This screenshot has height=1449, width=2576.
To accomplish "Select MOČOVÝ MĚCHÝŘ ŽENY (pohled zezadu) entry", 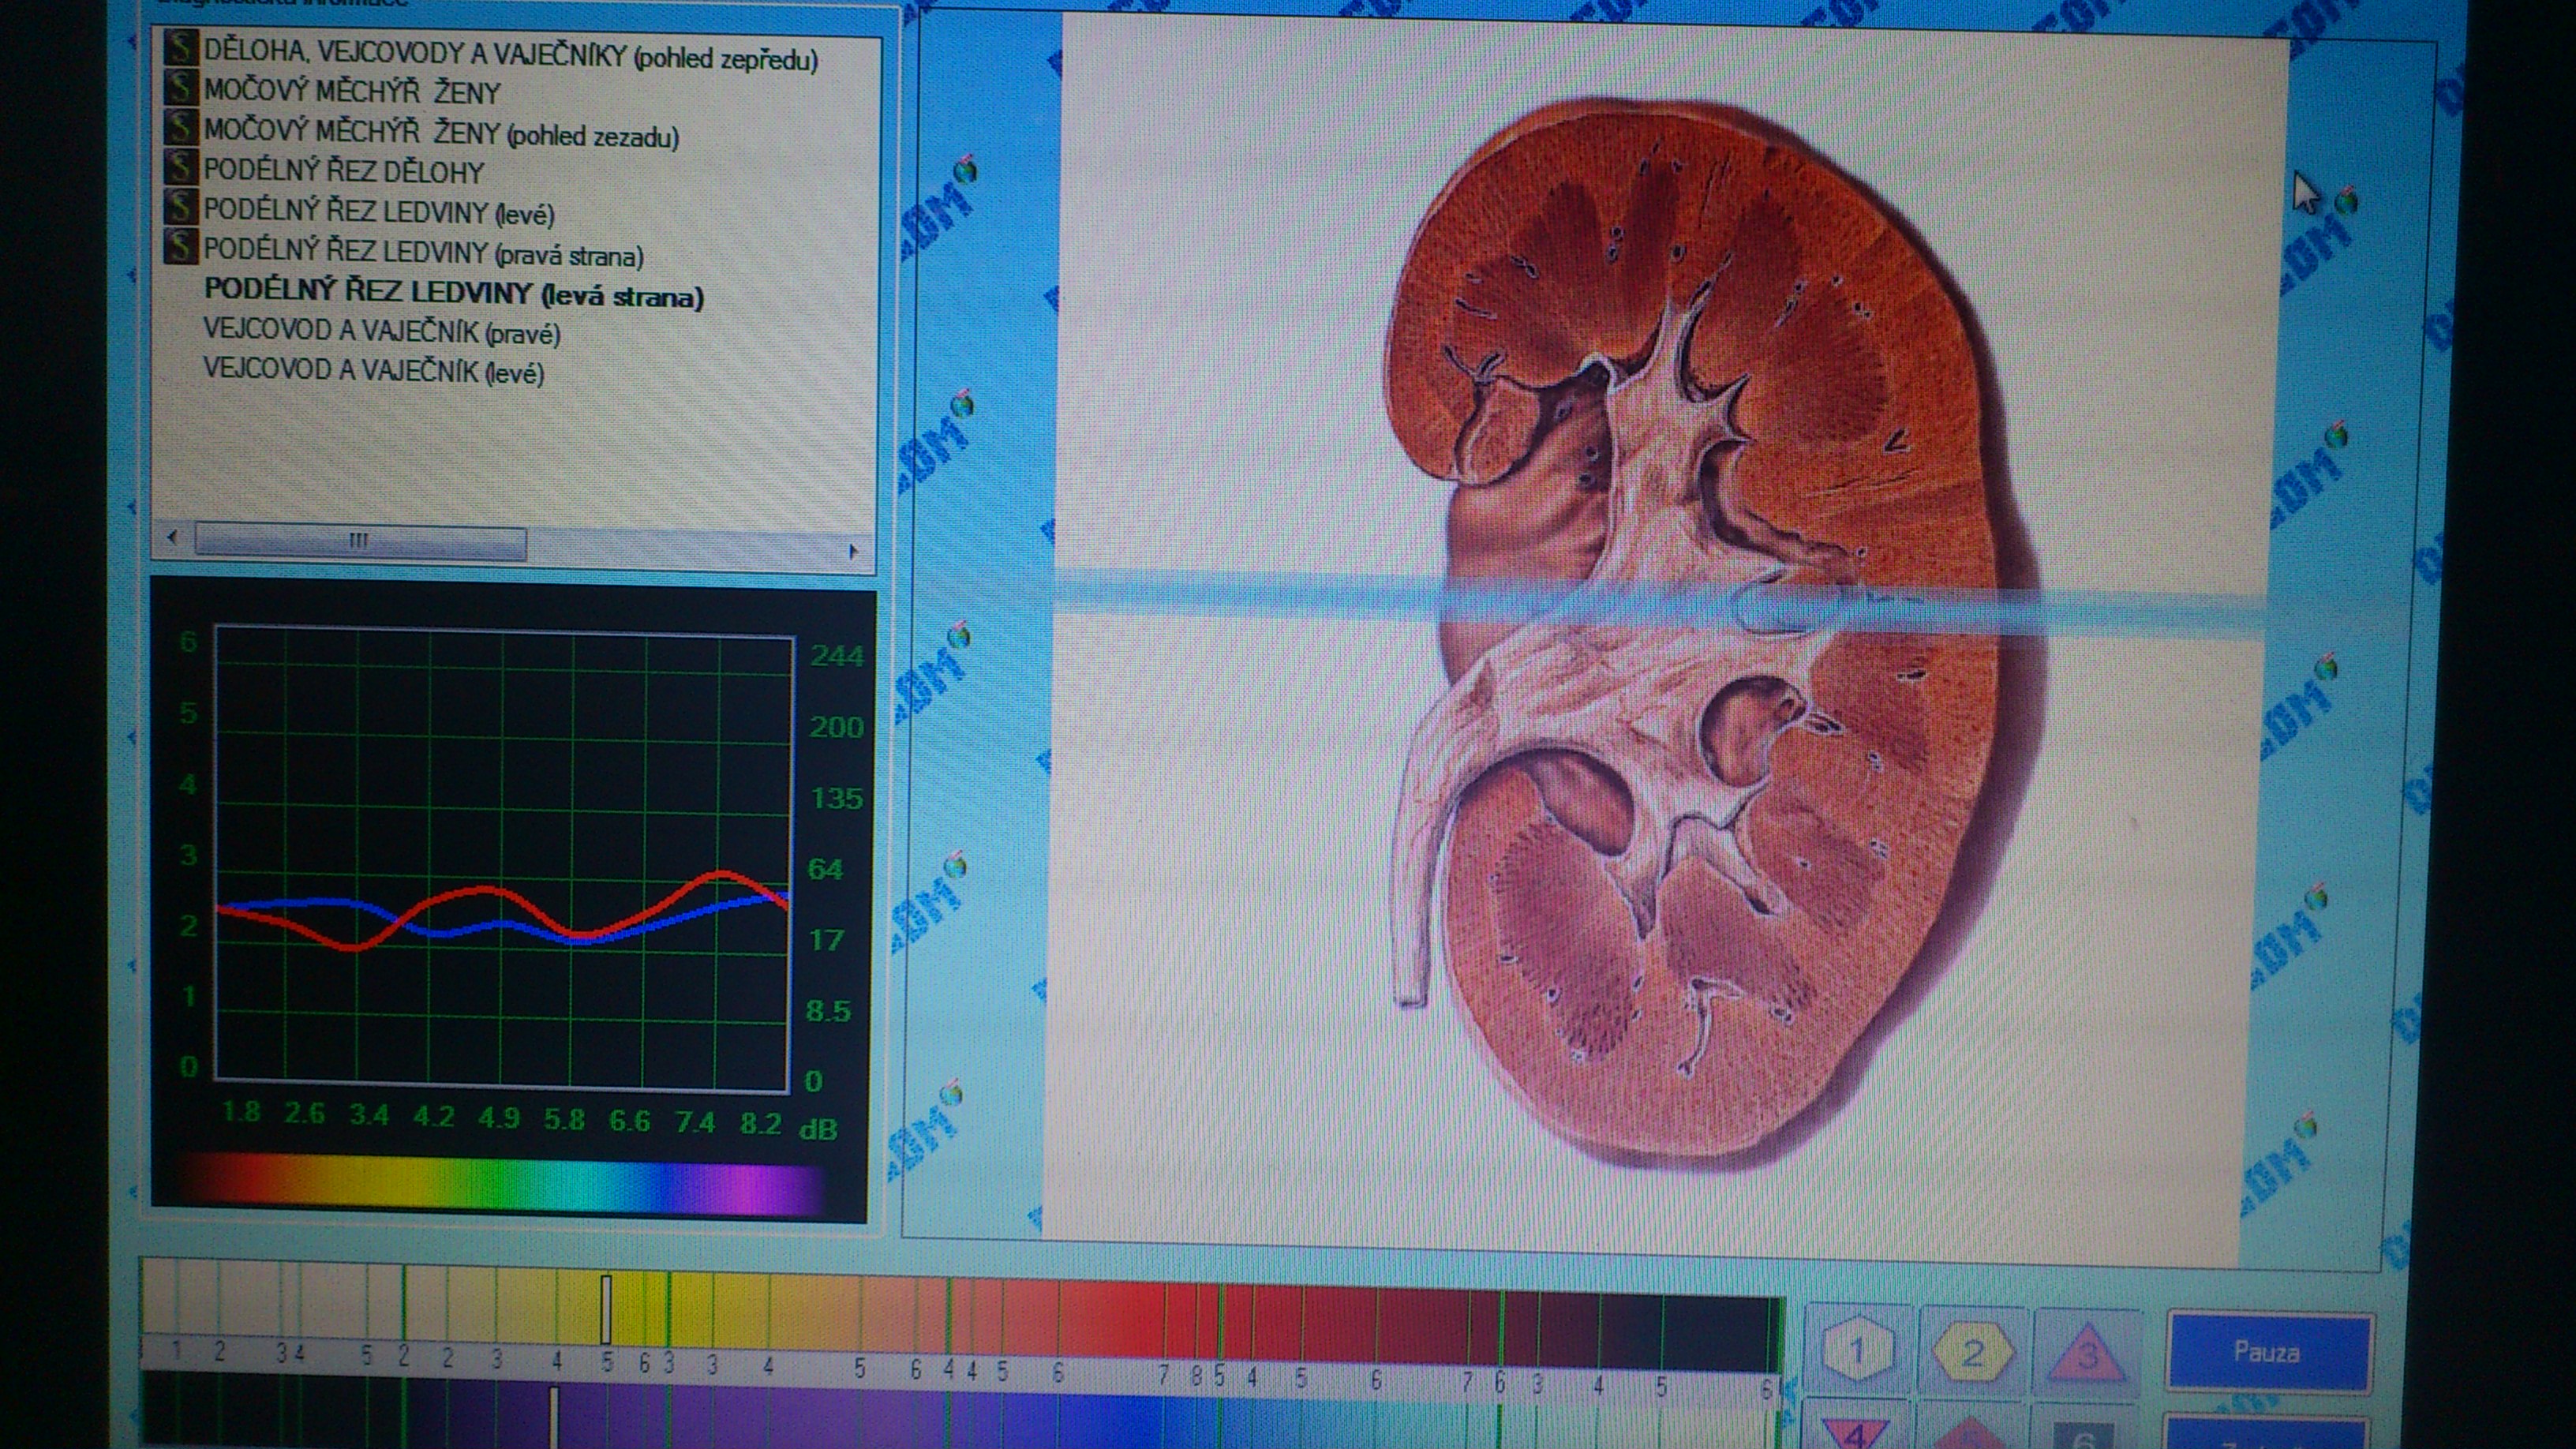I will pos(441,132).
